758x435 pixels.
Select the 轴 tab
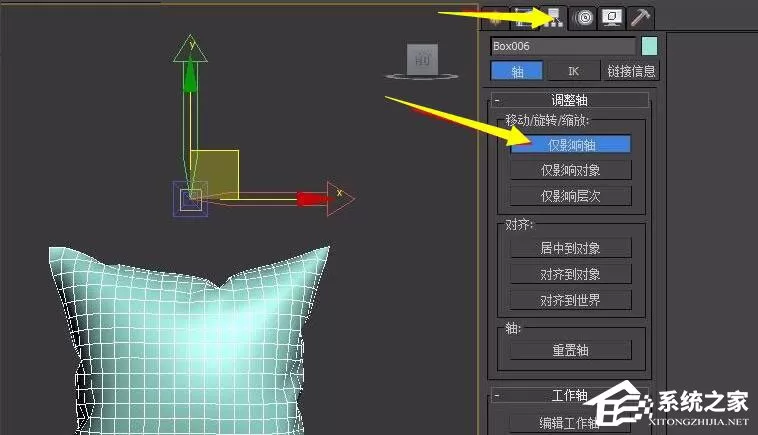point(517,72)
